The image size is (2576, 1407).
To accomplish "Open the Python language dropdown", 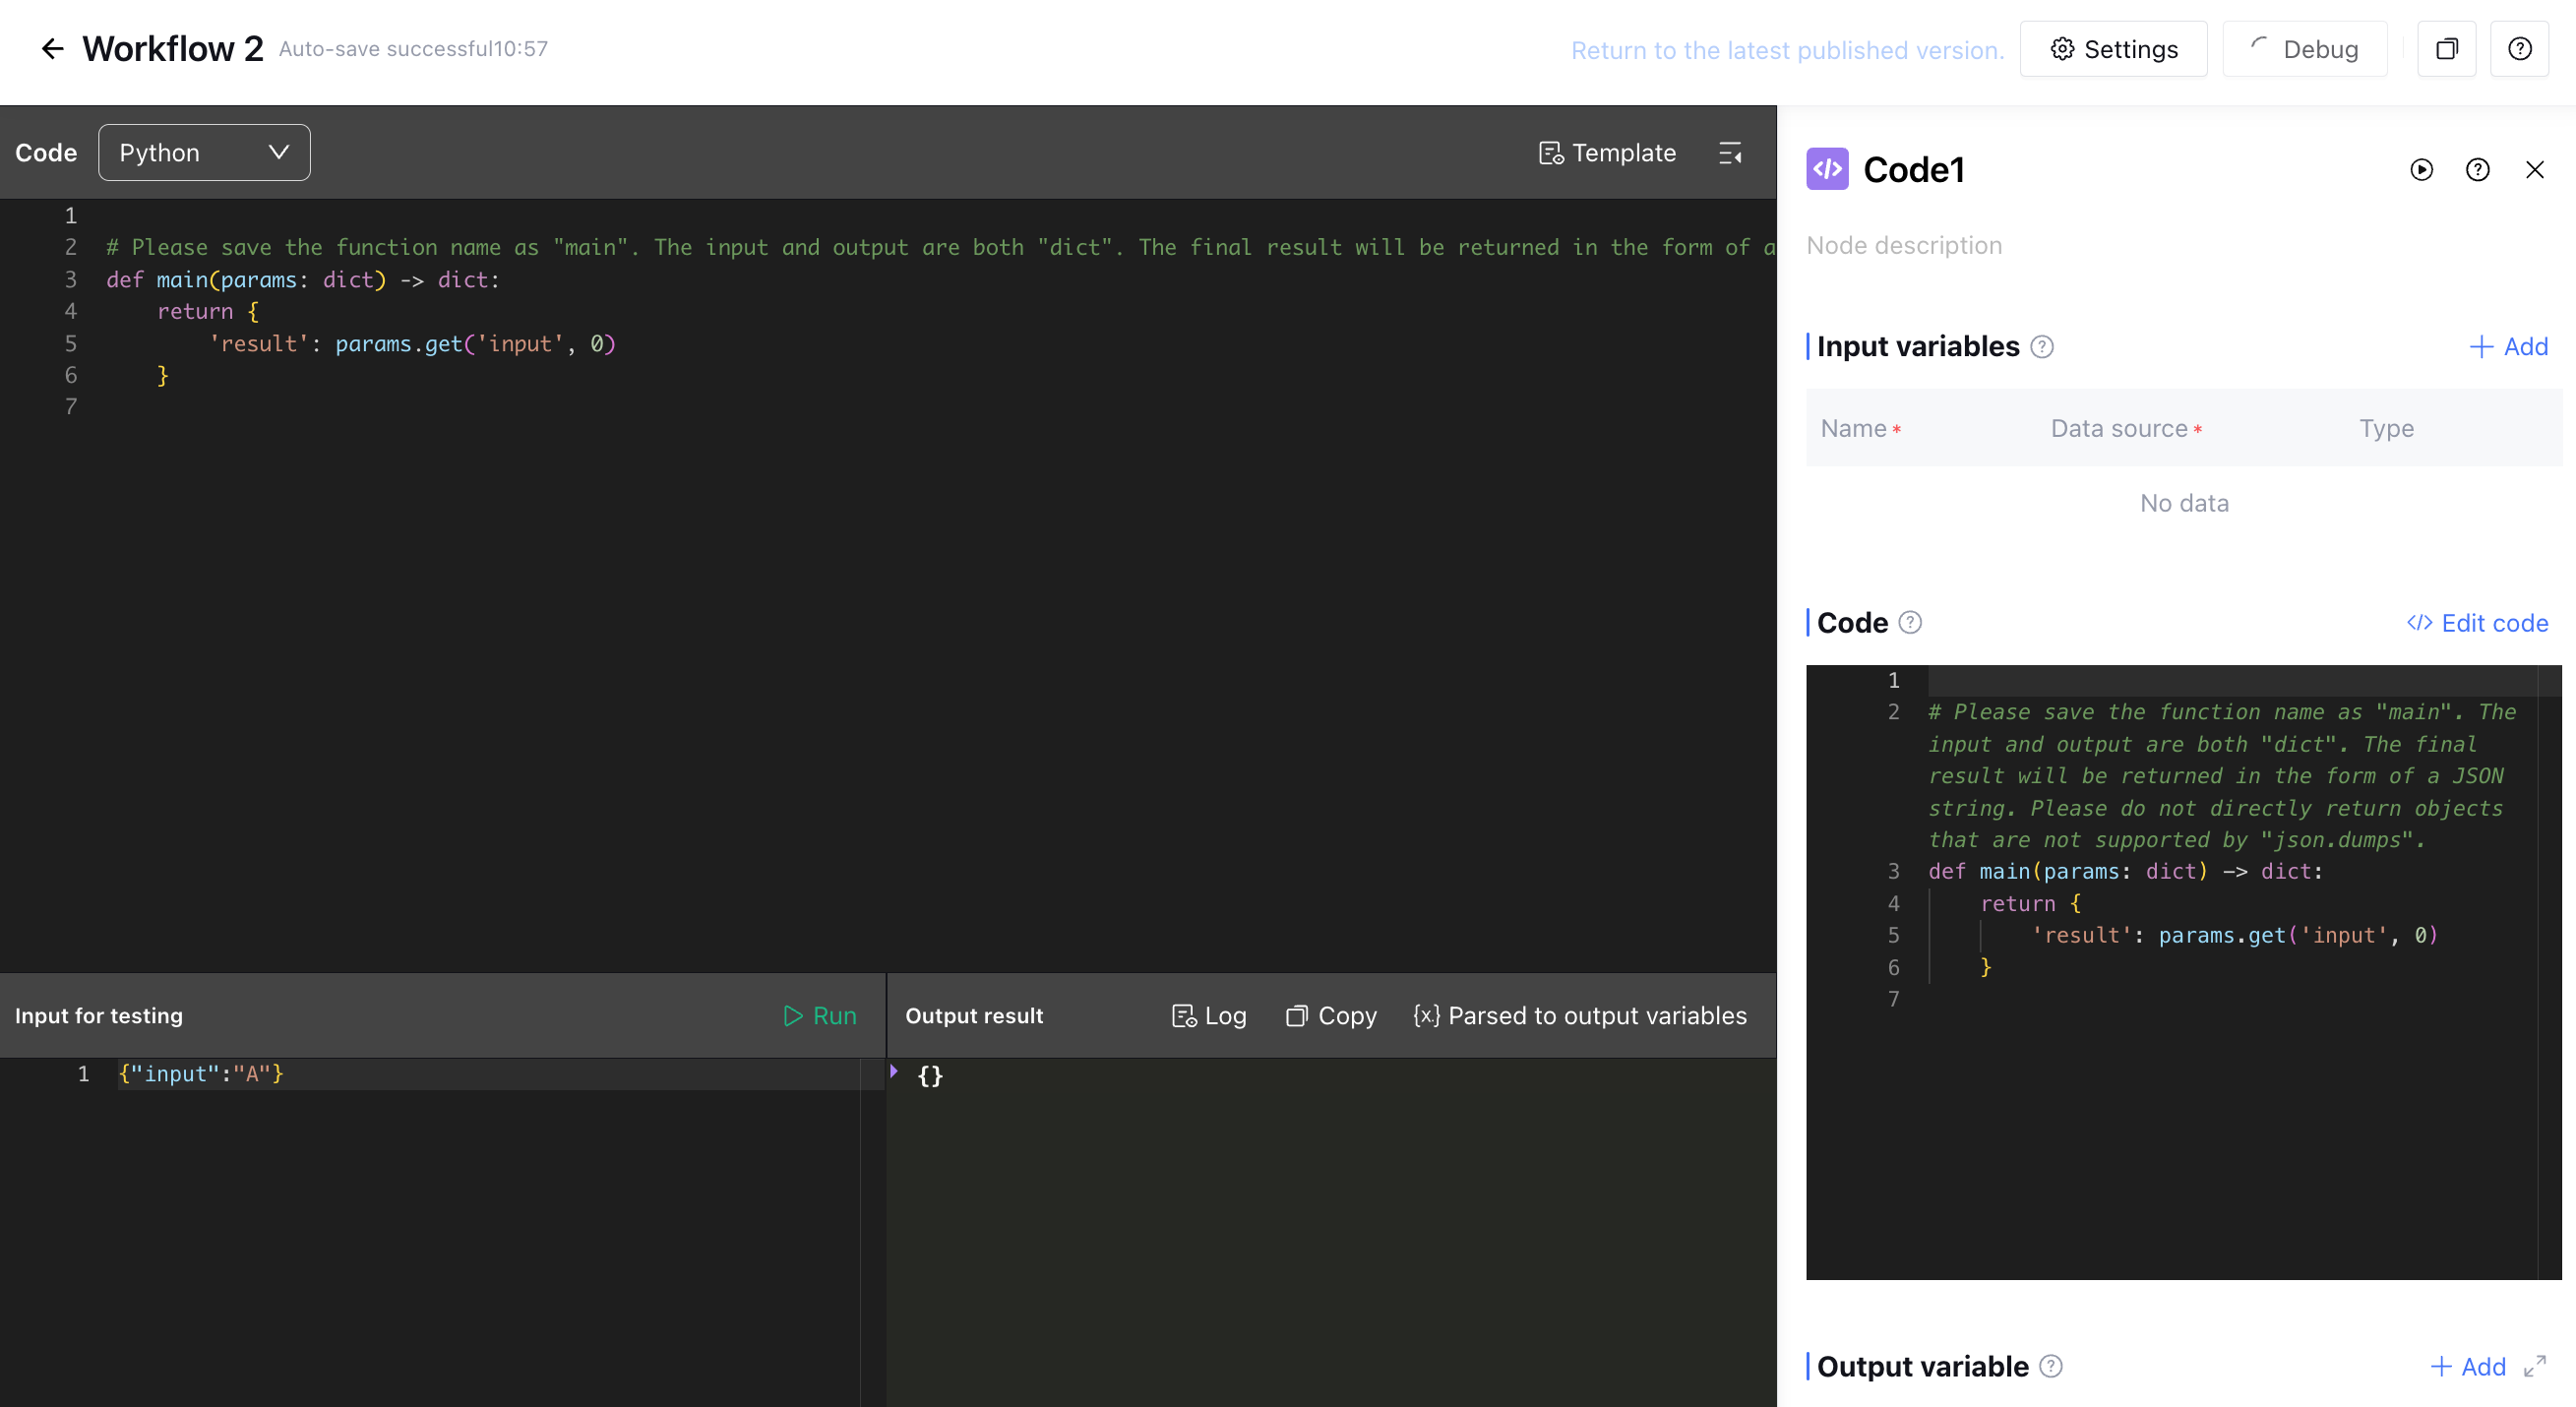I will [x=204, y=153].
